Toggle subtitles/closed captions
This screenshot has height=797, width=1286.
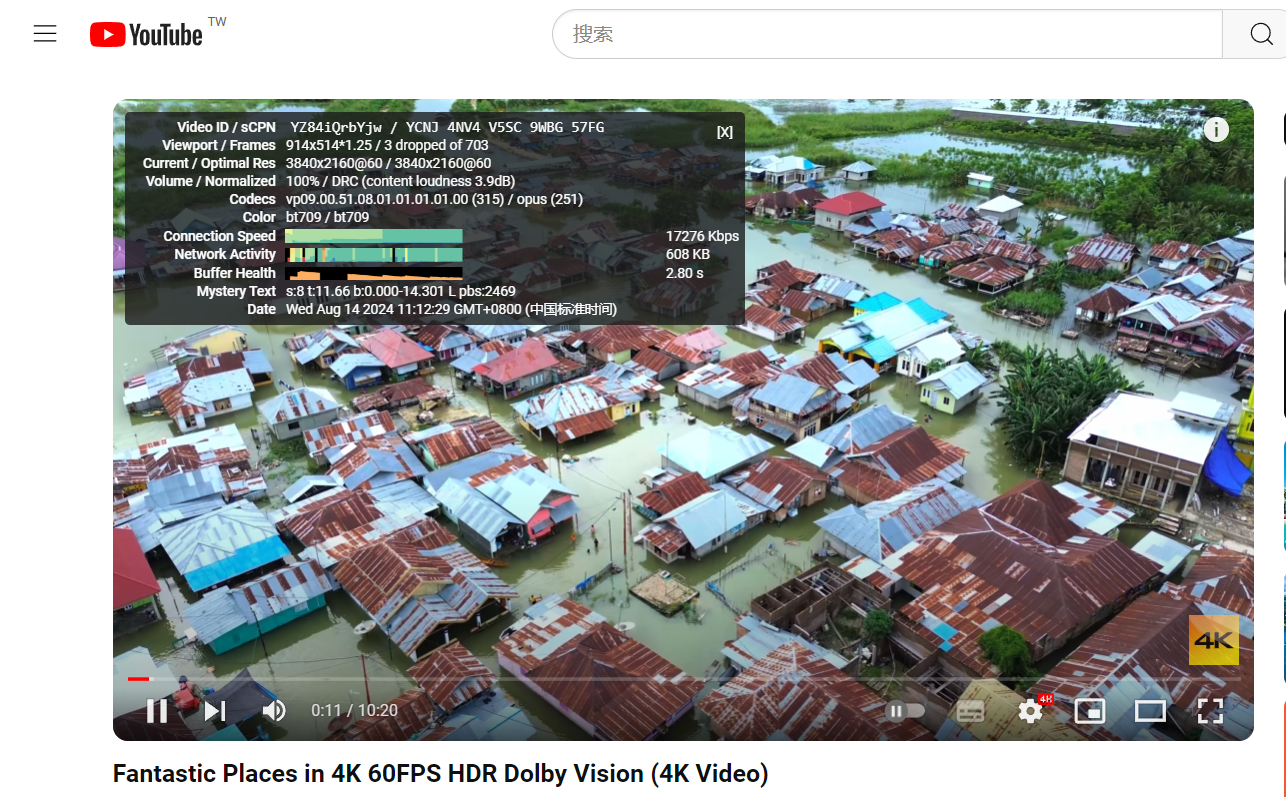[x=970, y=711]
